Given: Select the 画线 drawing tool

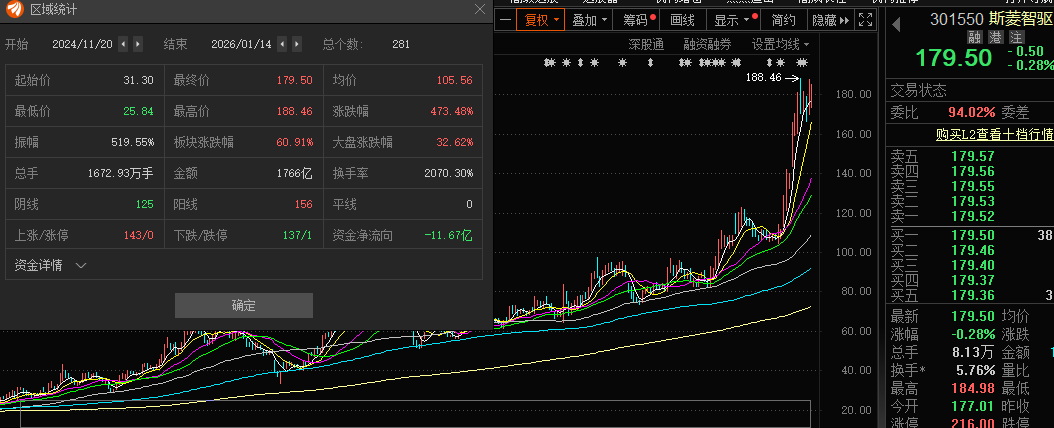Looking at the screenshot, I should click(682, 20).
